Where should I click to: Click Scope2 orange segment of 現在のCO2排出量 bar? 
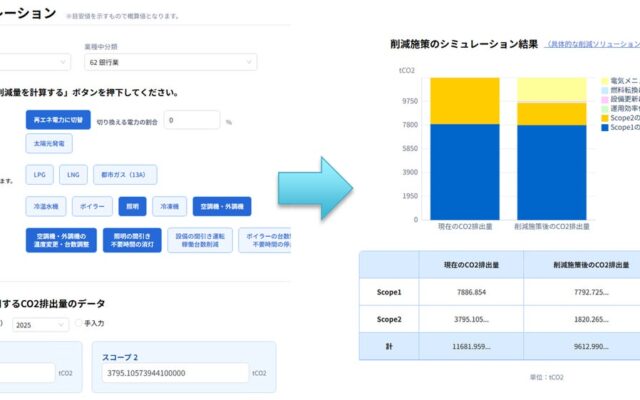click(465, 101)
